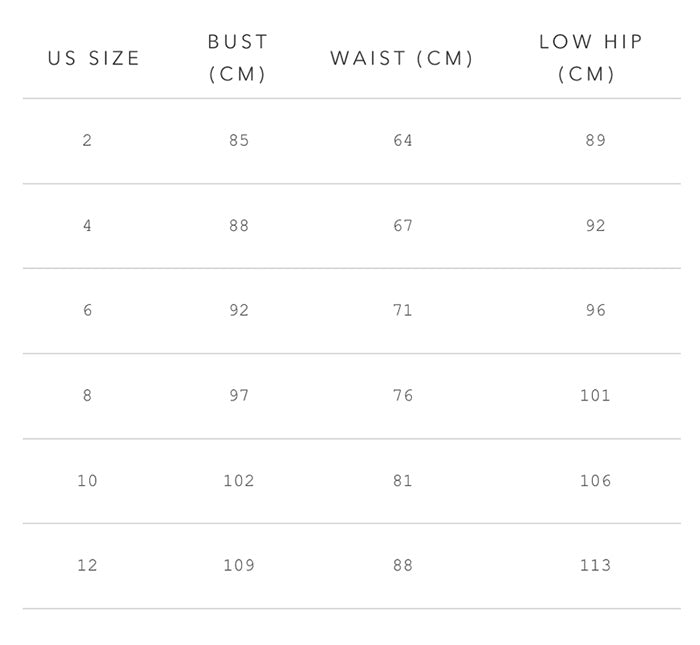
Task: Click low hip value 113
Action: pos(595,566)
